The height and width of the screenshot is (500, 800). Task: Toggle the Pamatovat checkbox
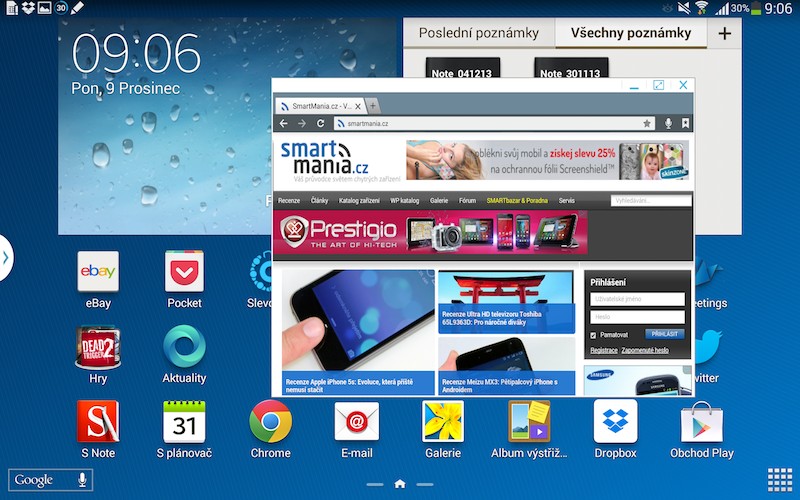(x=593, y=335)
